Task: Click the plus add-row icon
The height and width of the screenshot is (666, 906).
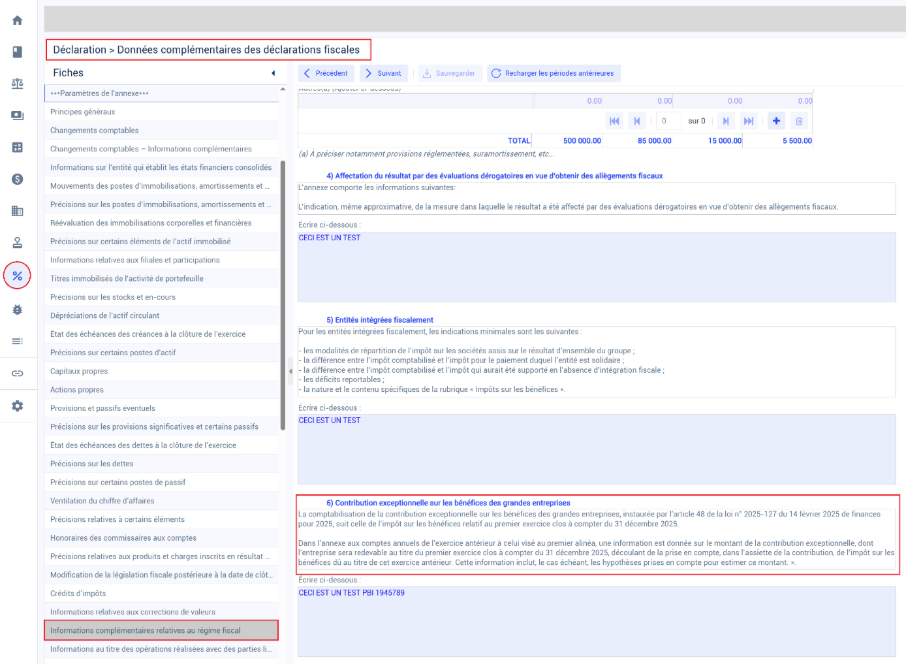Action: point(776,121)
